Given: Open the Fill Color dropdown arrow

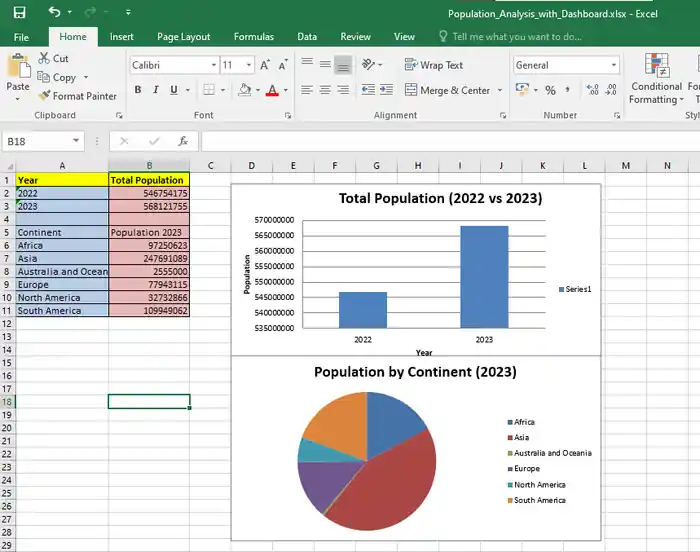Looking at the screenshot, I should click(258, 90).
